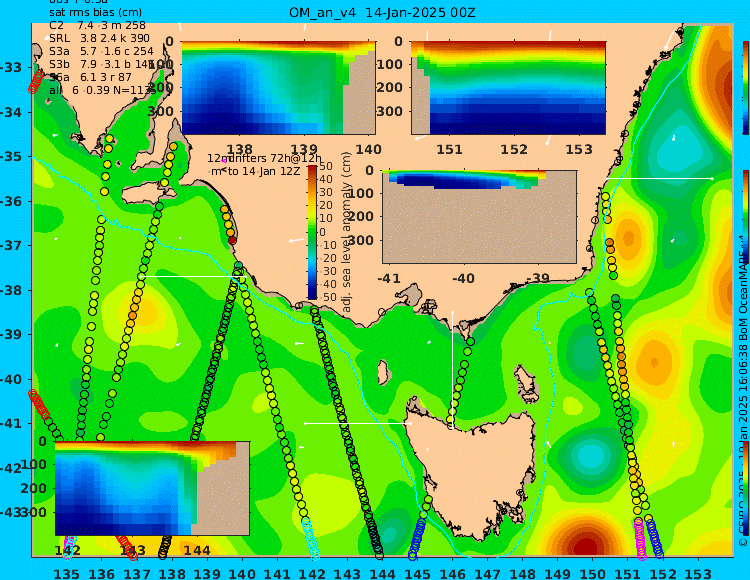Click 147 on the main longitude axis
Image resolution: width=750 pixels, height=580 pixels.
coord(487,573)
